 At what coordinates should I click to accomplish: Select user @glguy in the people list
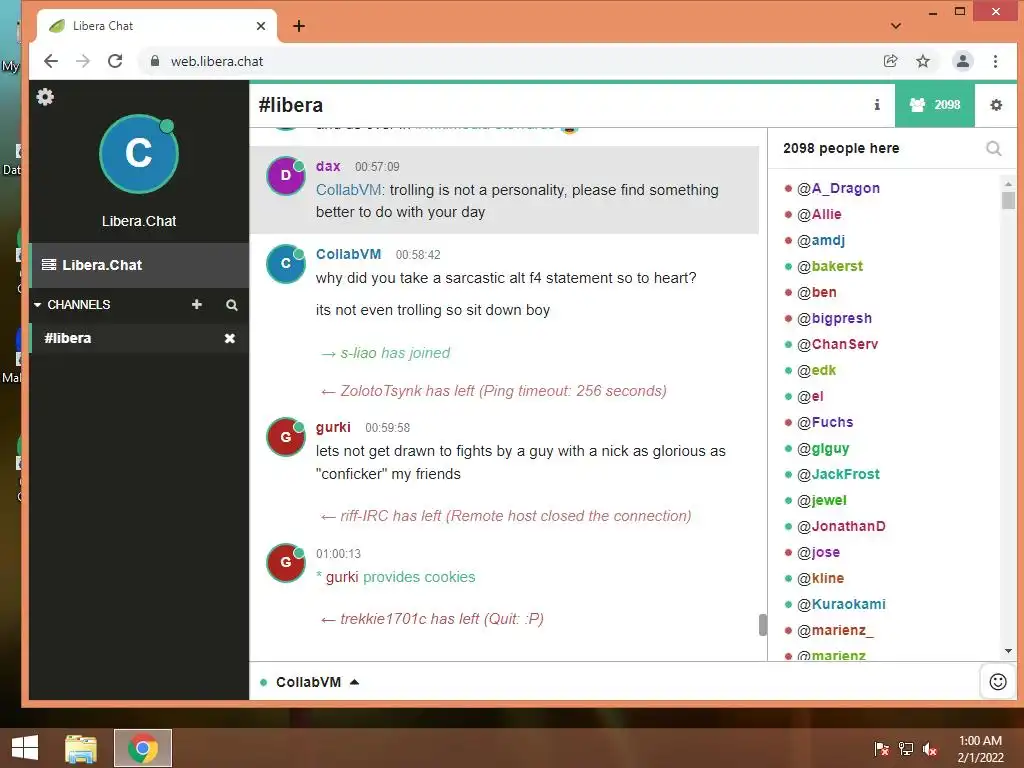[x=823, y=448]
